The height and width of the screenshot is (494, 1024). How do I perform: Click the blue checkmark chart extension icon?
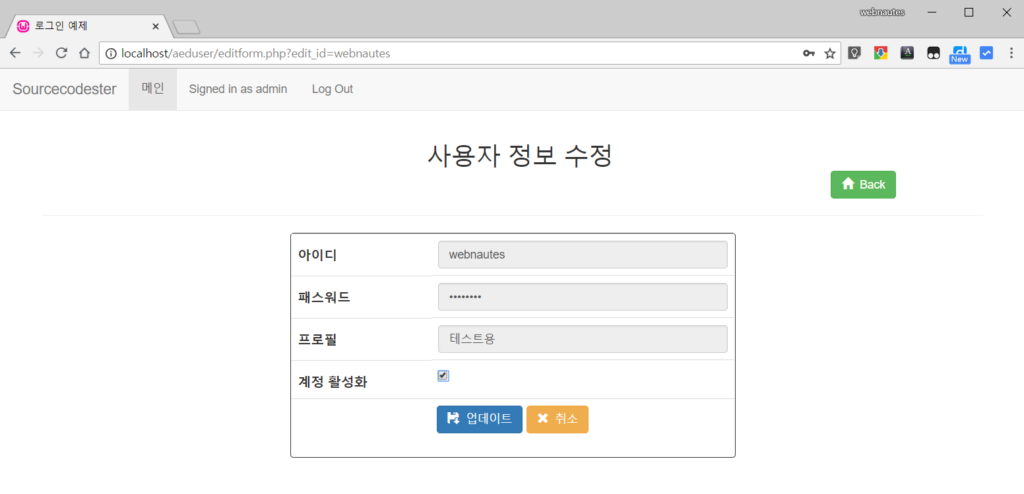pos(986,53)
